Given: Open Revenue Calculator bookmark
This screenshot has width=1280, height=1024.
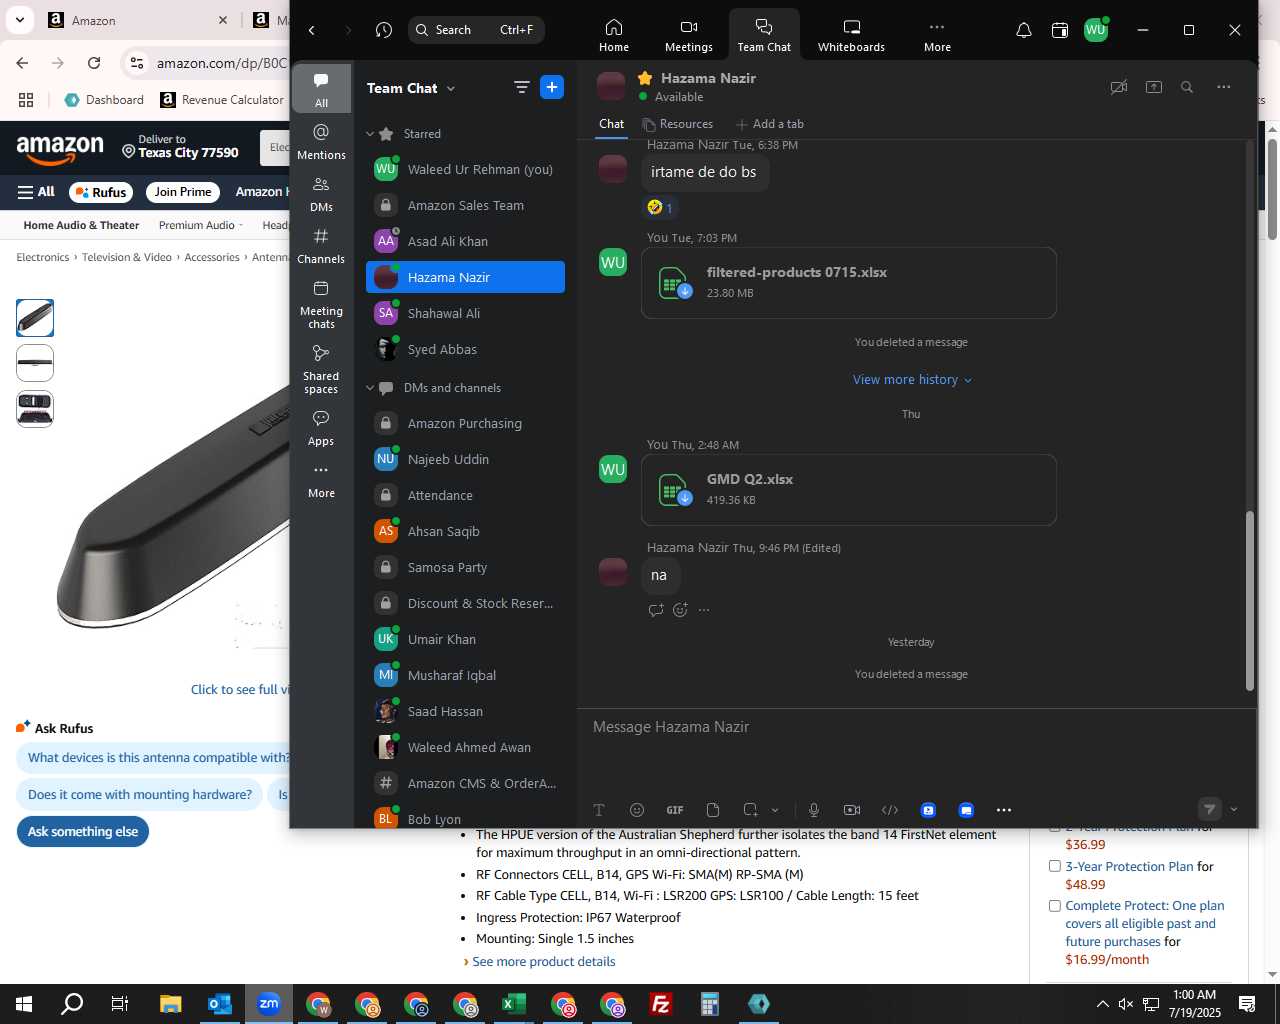Looking at the screenshot, I should click(222, 100).
